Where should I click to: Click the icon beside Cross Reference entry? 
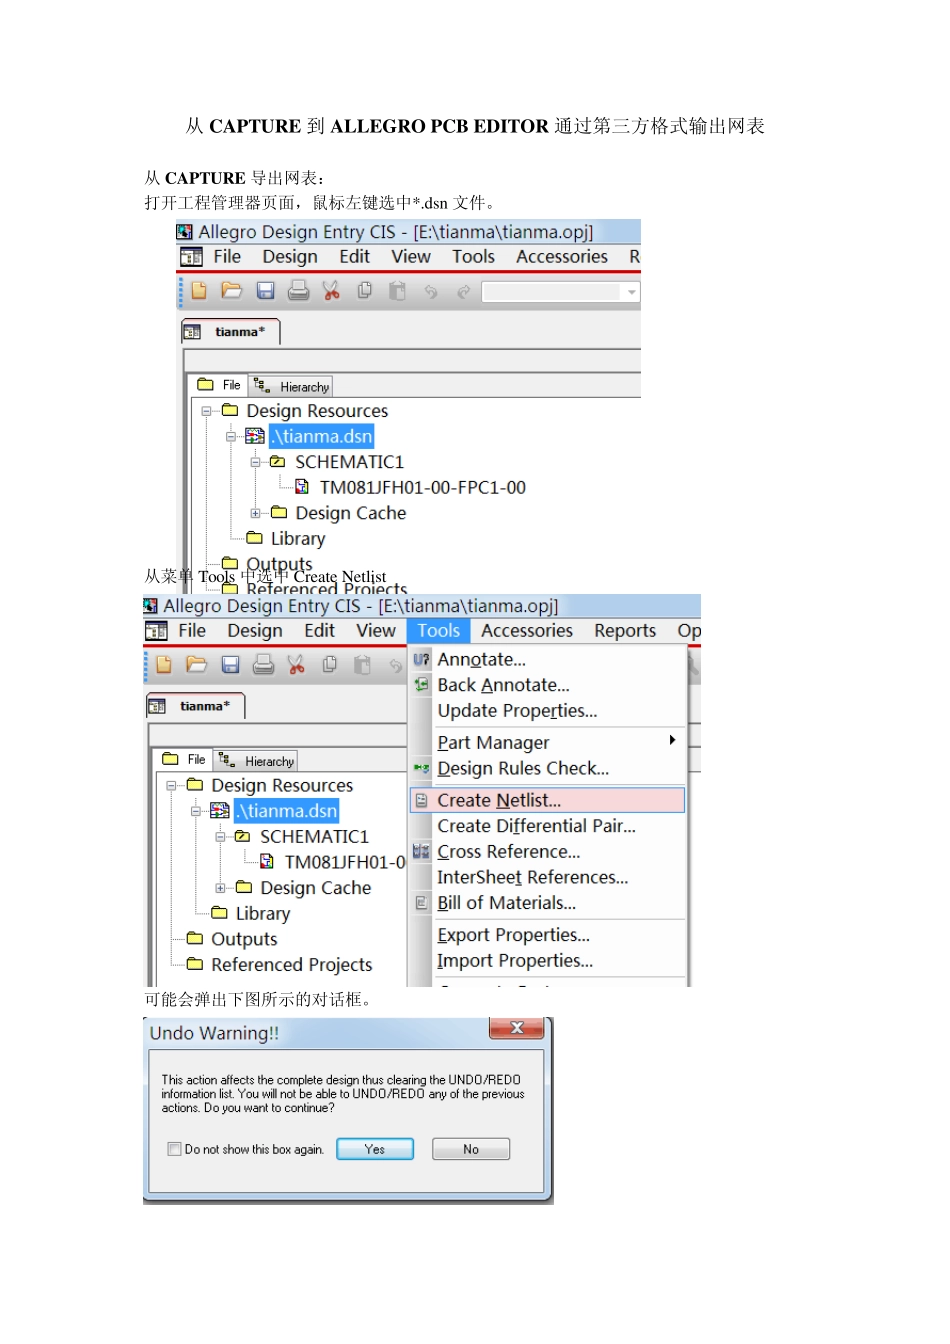(x=421, y=852)
